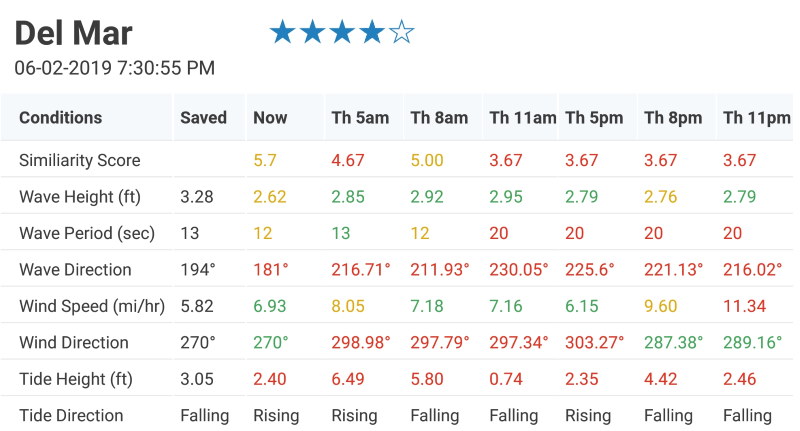Viewport: 800px width, 431px height.
Task: Select the Th 5pm forecast column
Action: [594, 118]
